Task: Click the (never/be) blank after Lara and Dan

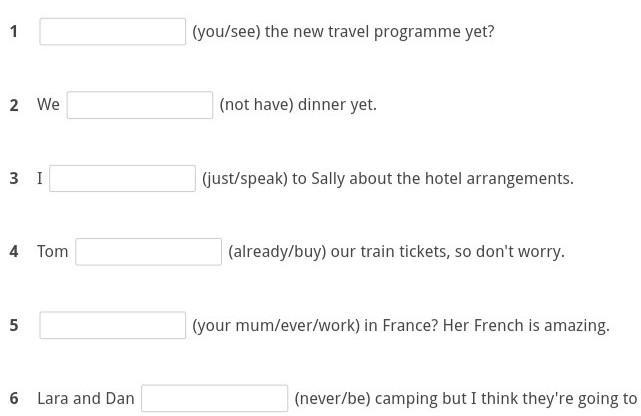Action: [x=215, y=398]
